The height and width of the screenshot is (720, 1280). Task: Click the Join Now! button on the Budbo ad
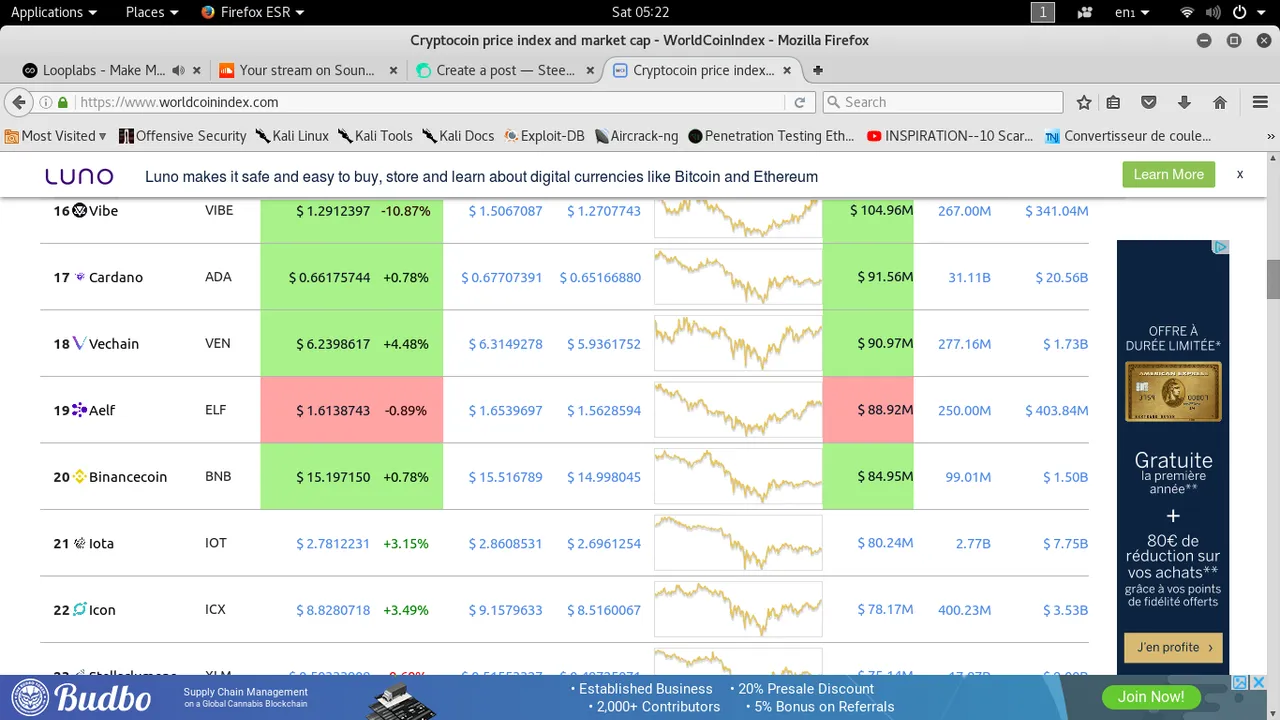click(1150, 696)
